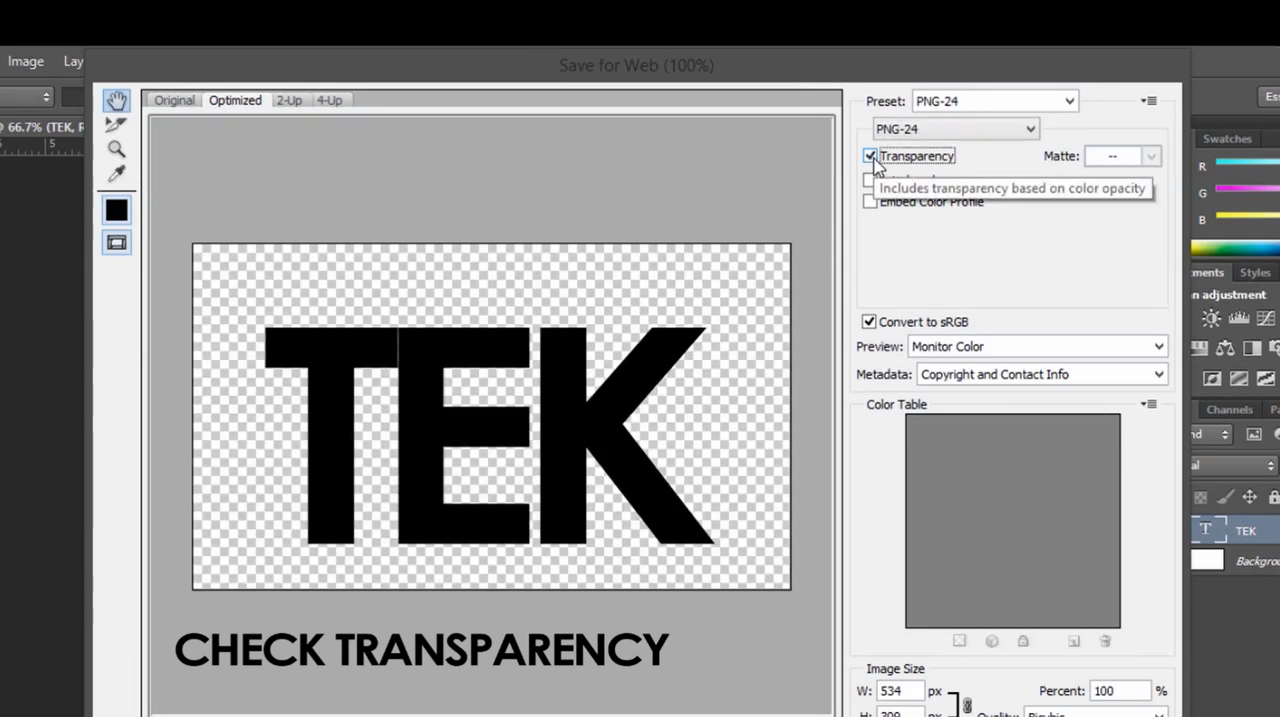Add an Invert adjustment
Image resolution: width=1280 pixels, height=717 pixels.
click(x=1212, y=378)
